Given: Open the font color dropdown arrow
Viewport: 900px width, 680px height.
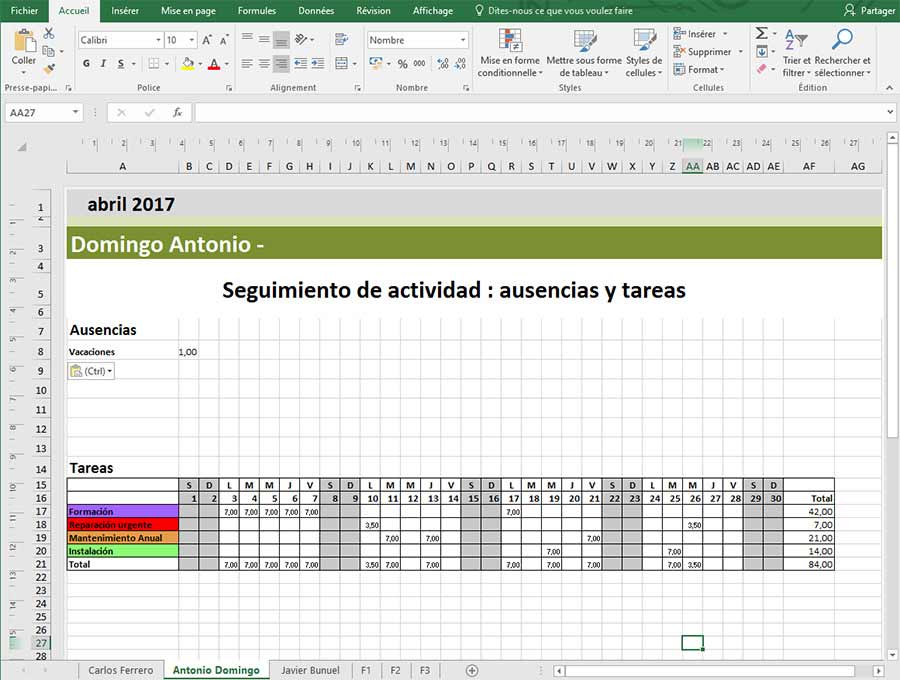Looking at the screenshot, I should (x=227, y=64).
